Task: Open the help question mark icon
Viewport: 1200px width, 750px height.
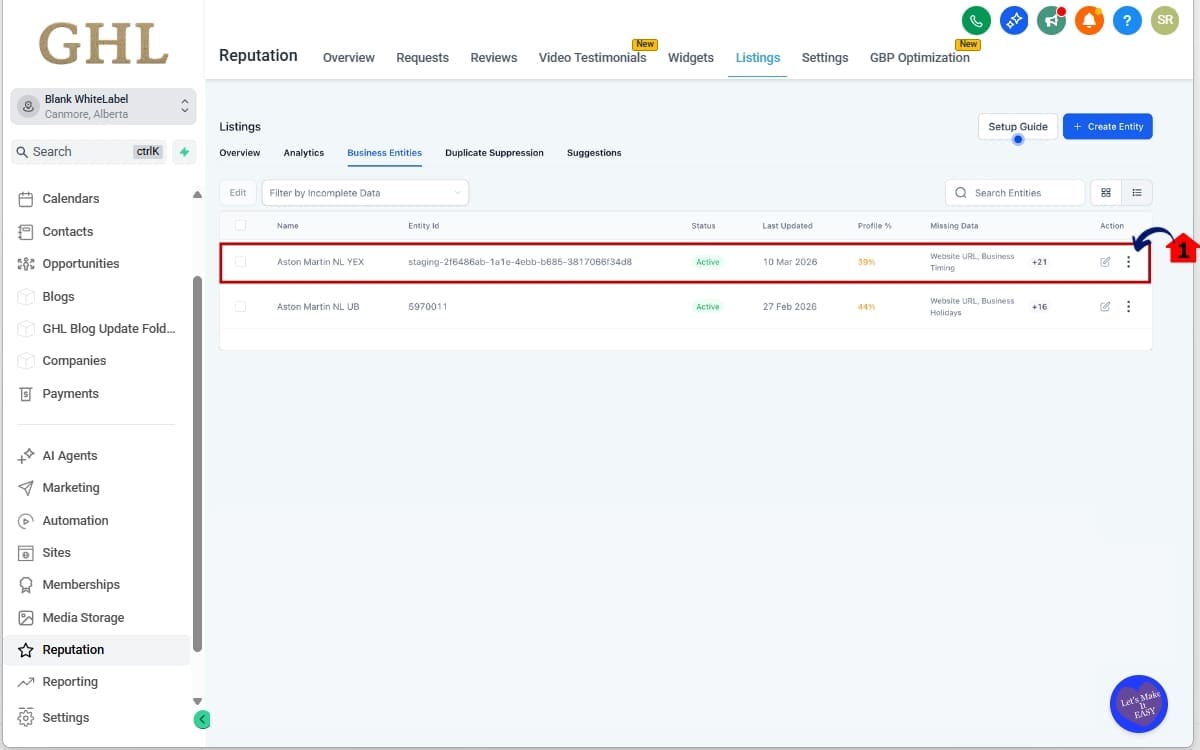Action: 1127,20
